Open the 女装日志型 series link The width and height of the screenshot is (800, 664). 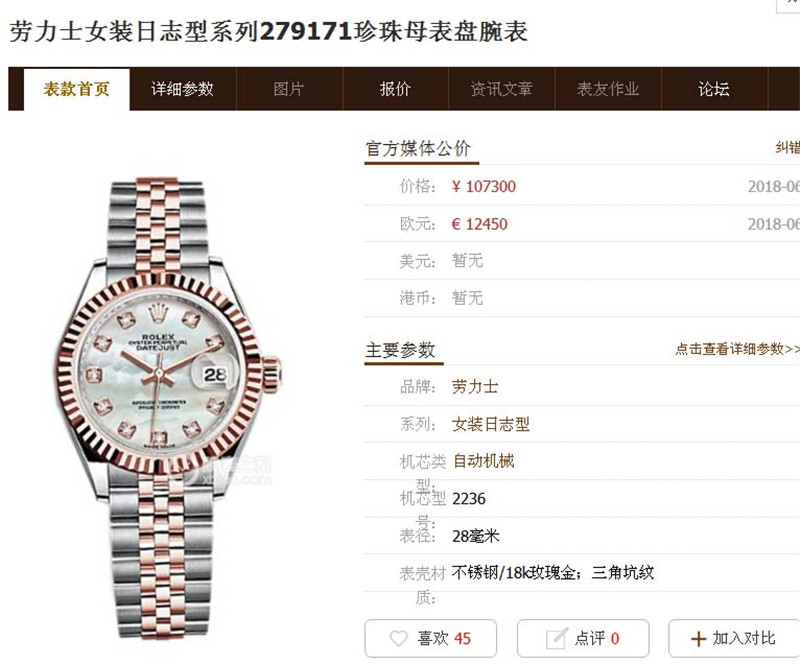(491, 424)
